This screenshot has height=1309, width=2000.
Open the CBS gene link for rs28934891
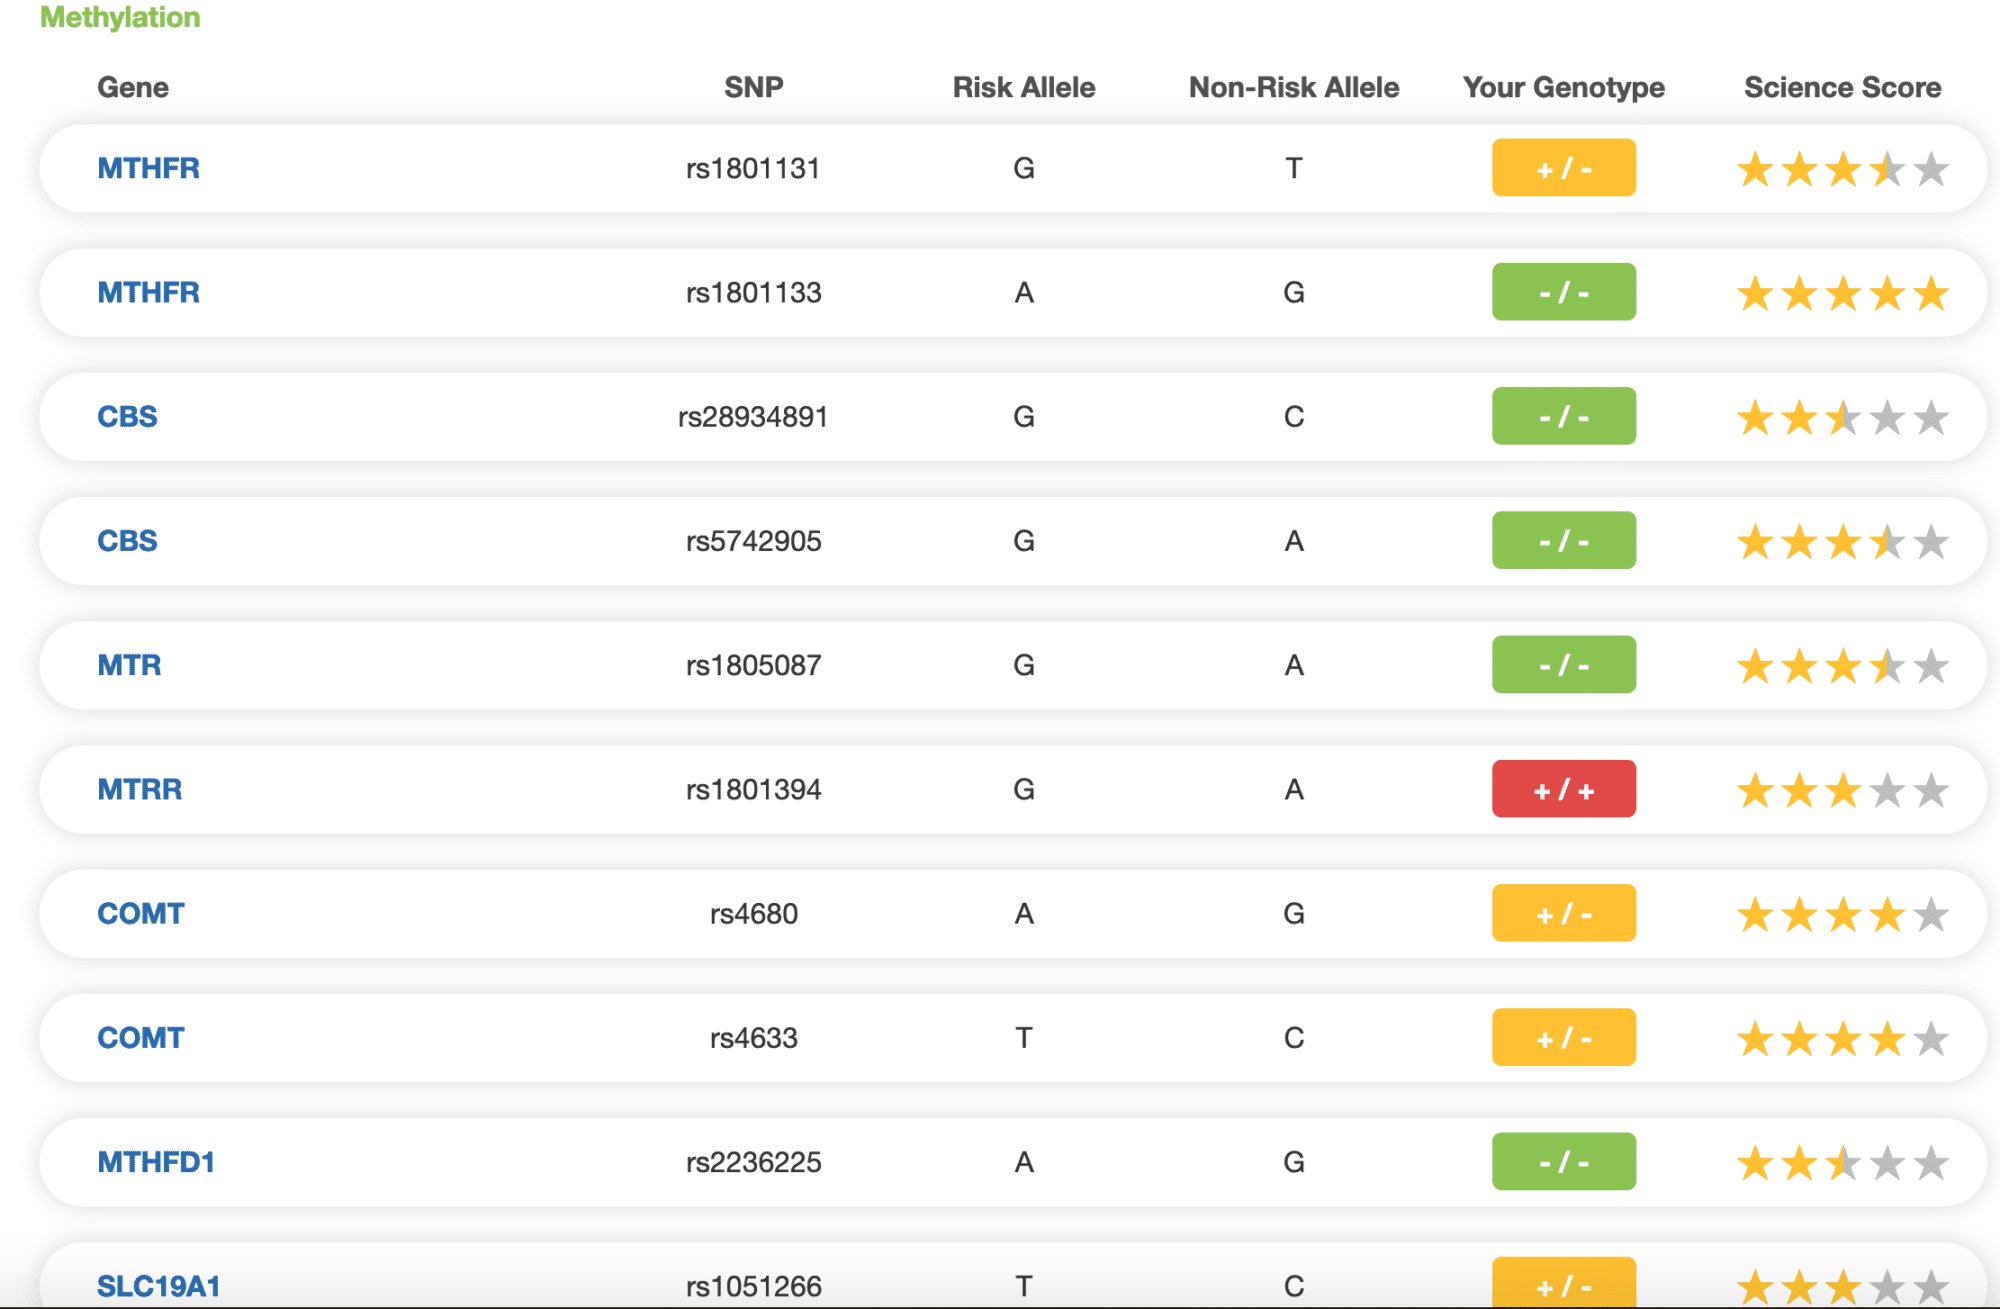click(127, 416)
